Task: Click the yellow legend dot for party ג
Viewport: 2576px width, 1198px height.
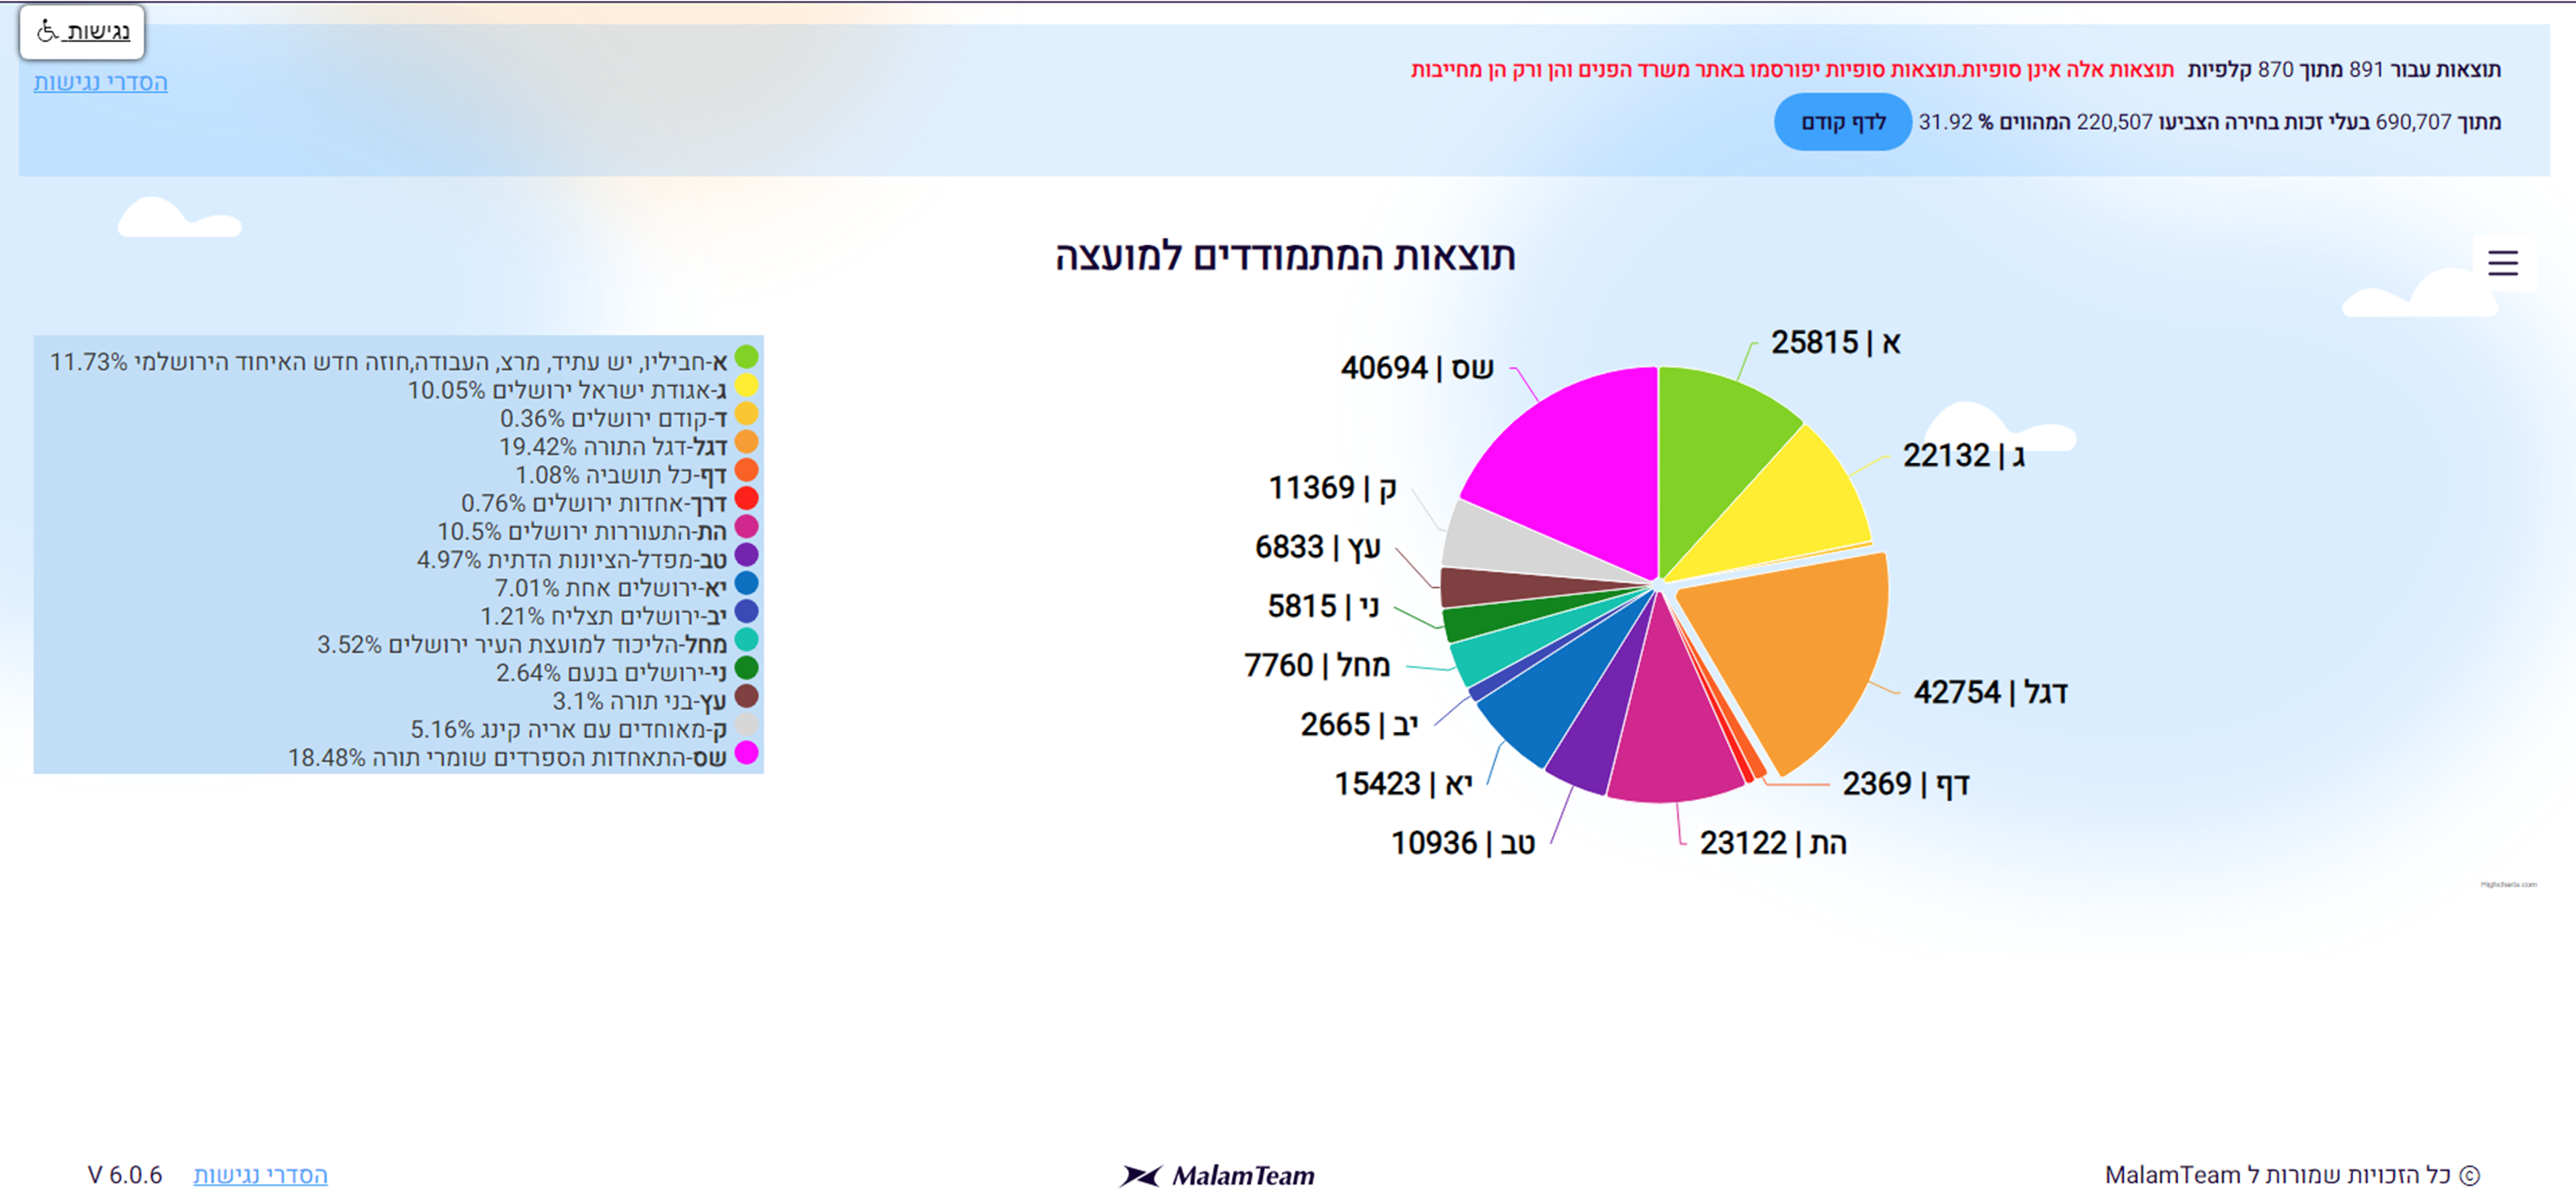Action: 746,386
